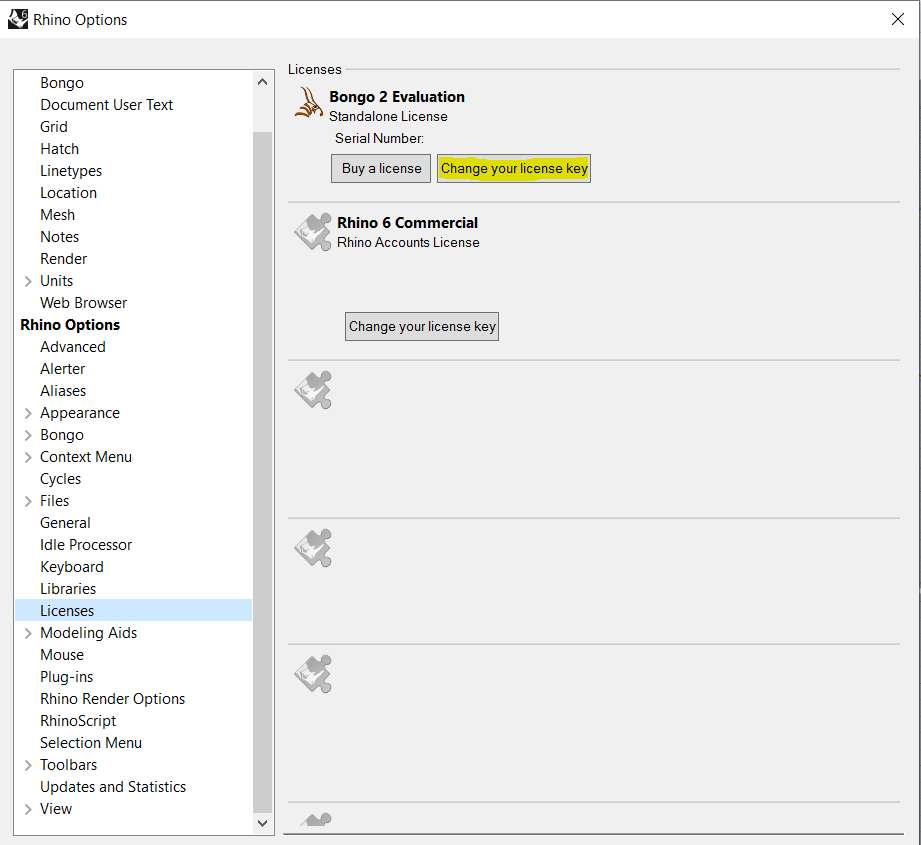Screen dimensions: 921x845
Task: Change the Rhino 6 Commercial license key
Action: click(422, 326)
